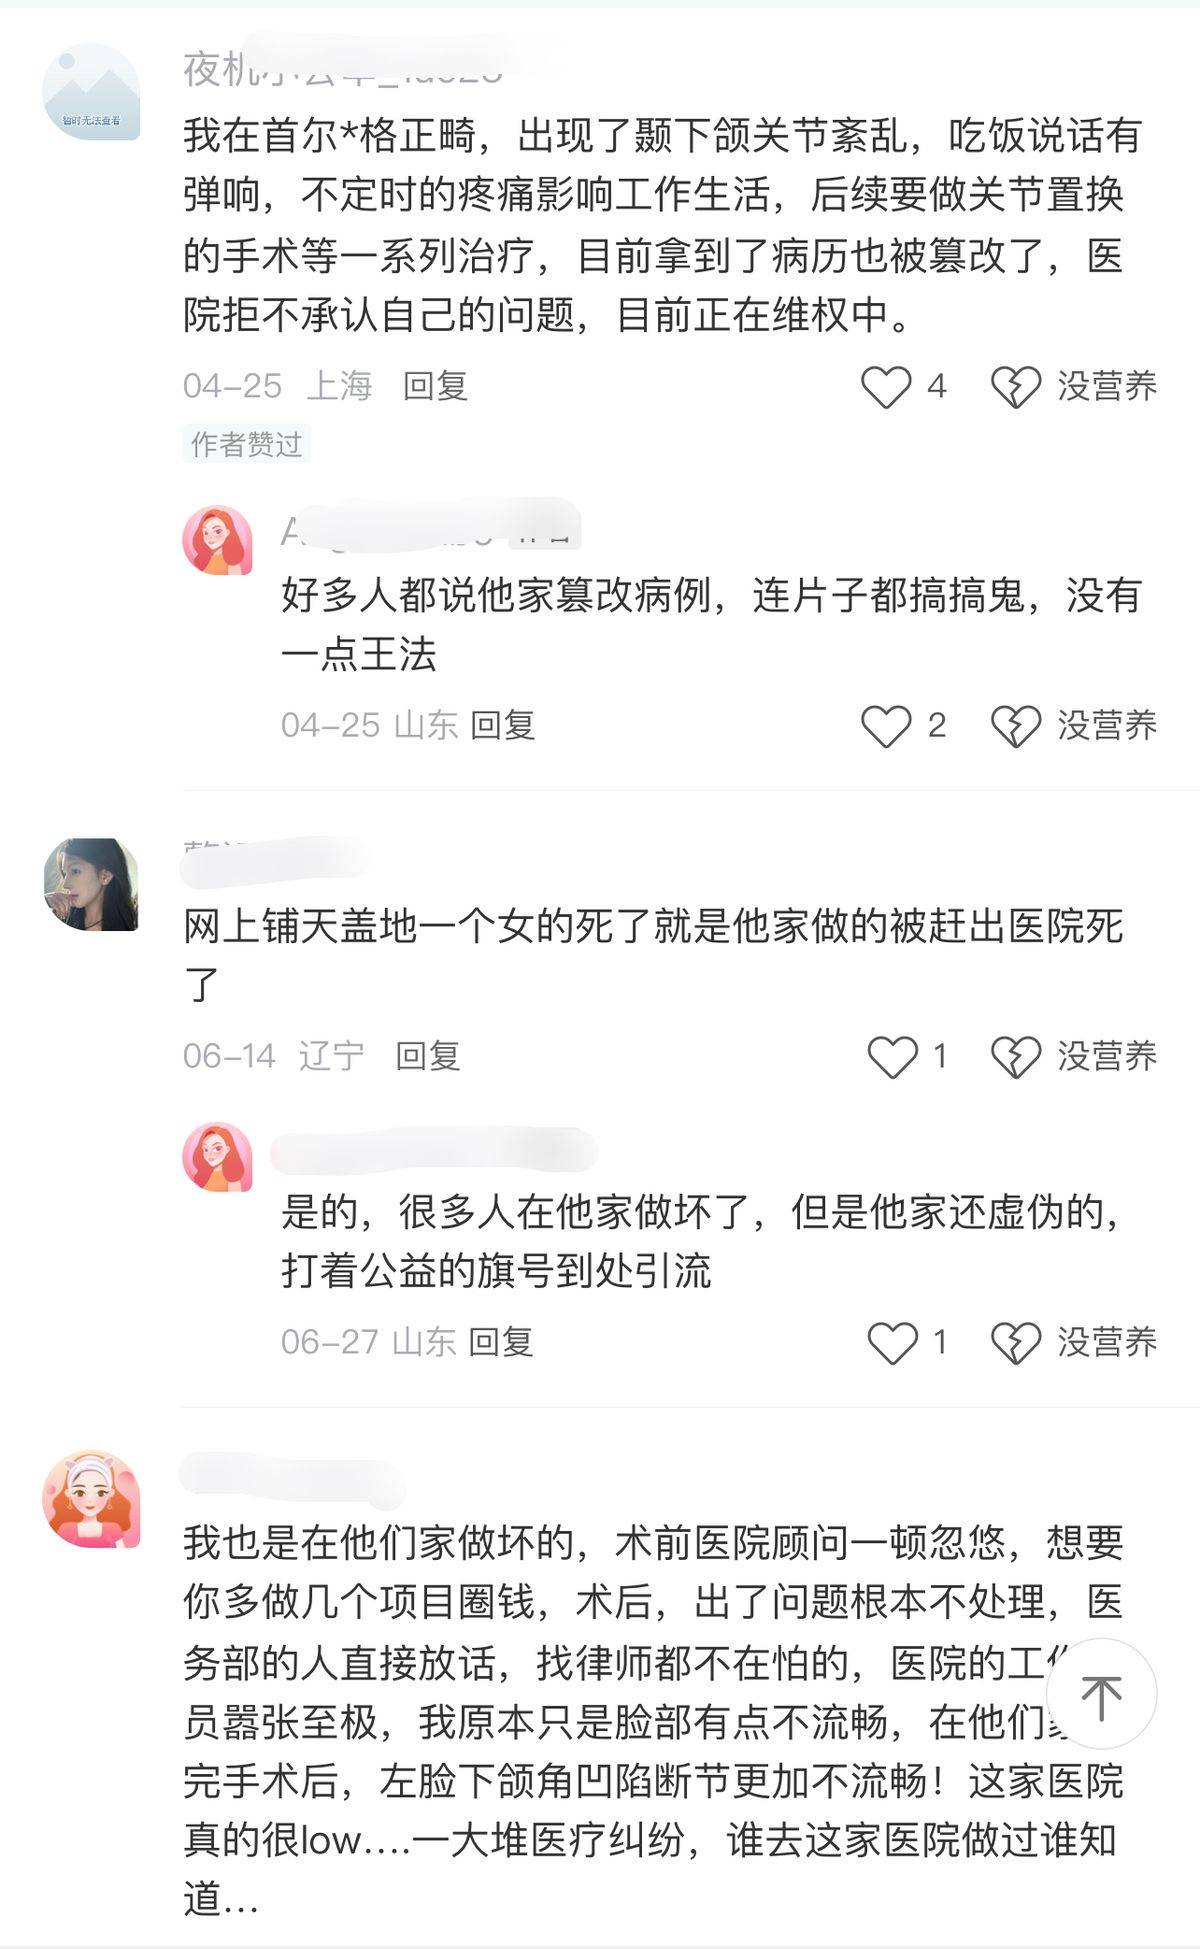Like the first Shandong 04-25 reply

886,726
